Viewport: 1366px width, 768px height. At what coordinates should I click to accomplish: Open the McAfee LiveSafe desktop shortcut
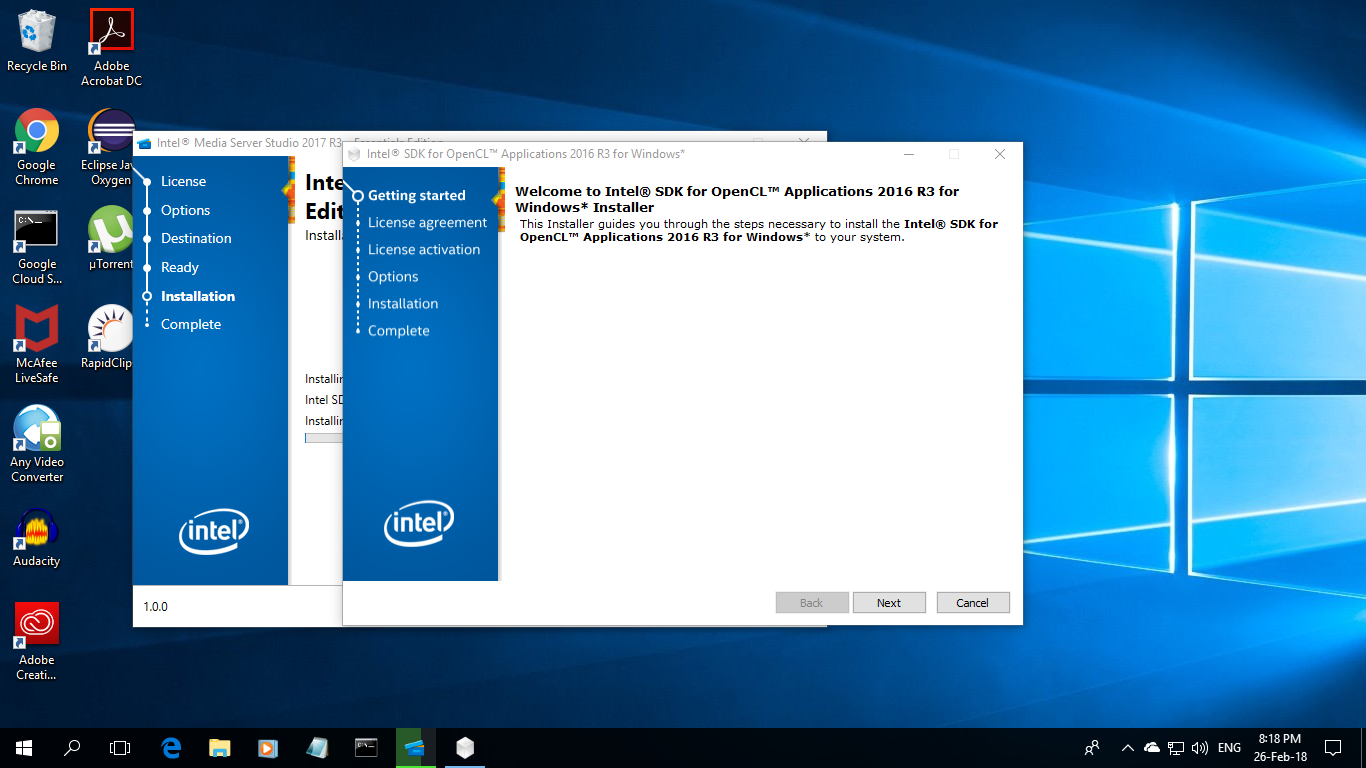pos(37,345)
